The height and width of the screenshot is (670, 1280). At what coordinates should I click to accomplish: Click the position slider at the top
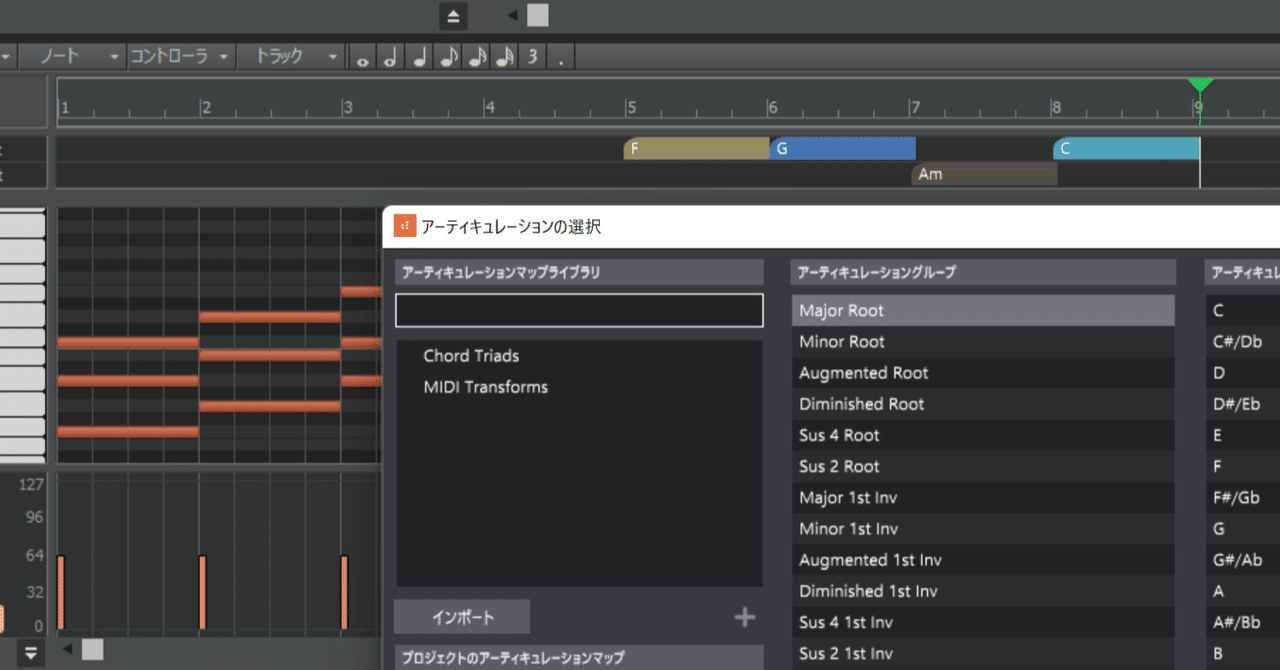pos(537,15)
